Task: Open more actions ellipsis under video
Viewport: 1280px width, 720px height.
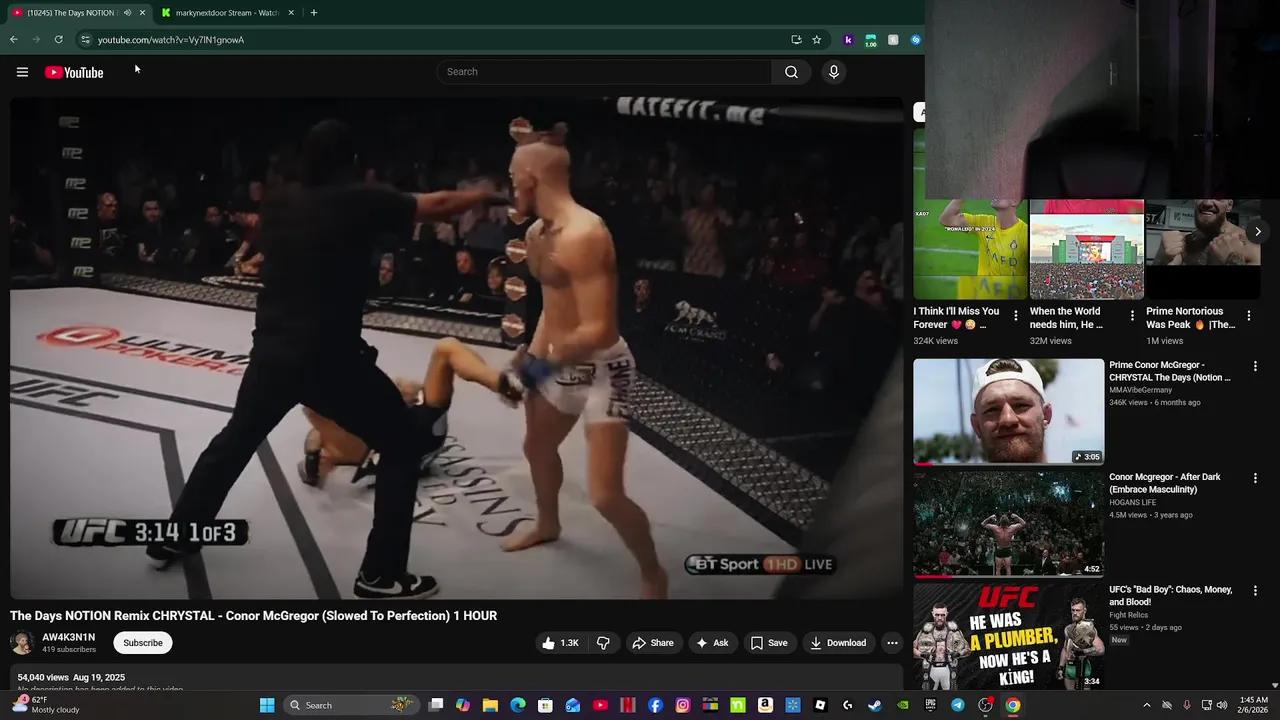Action: coord(892,643)
